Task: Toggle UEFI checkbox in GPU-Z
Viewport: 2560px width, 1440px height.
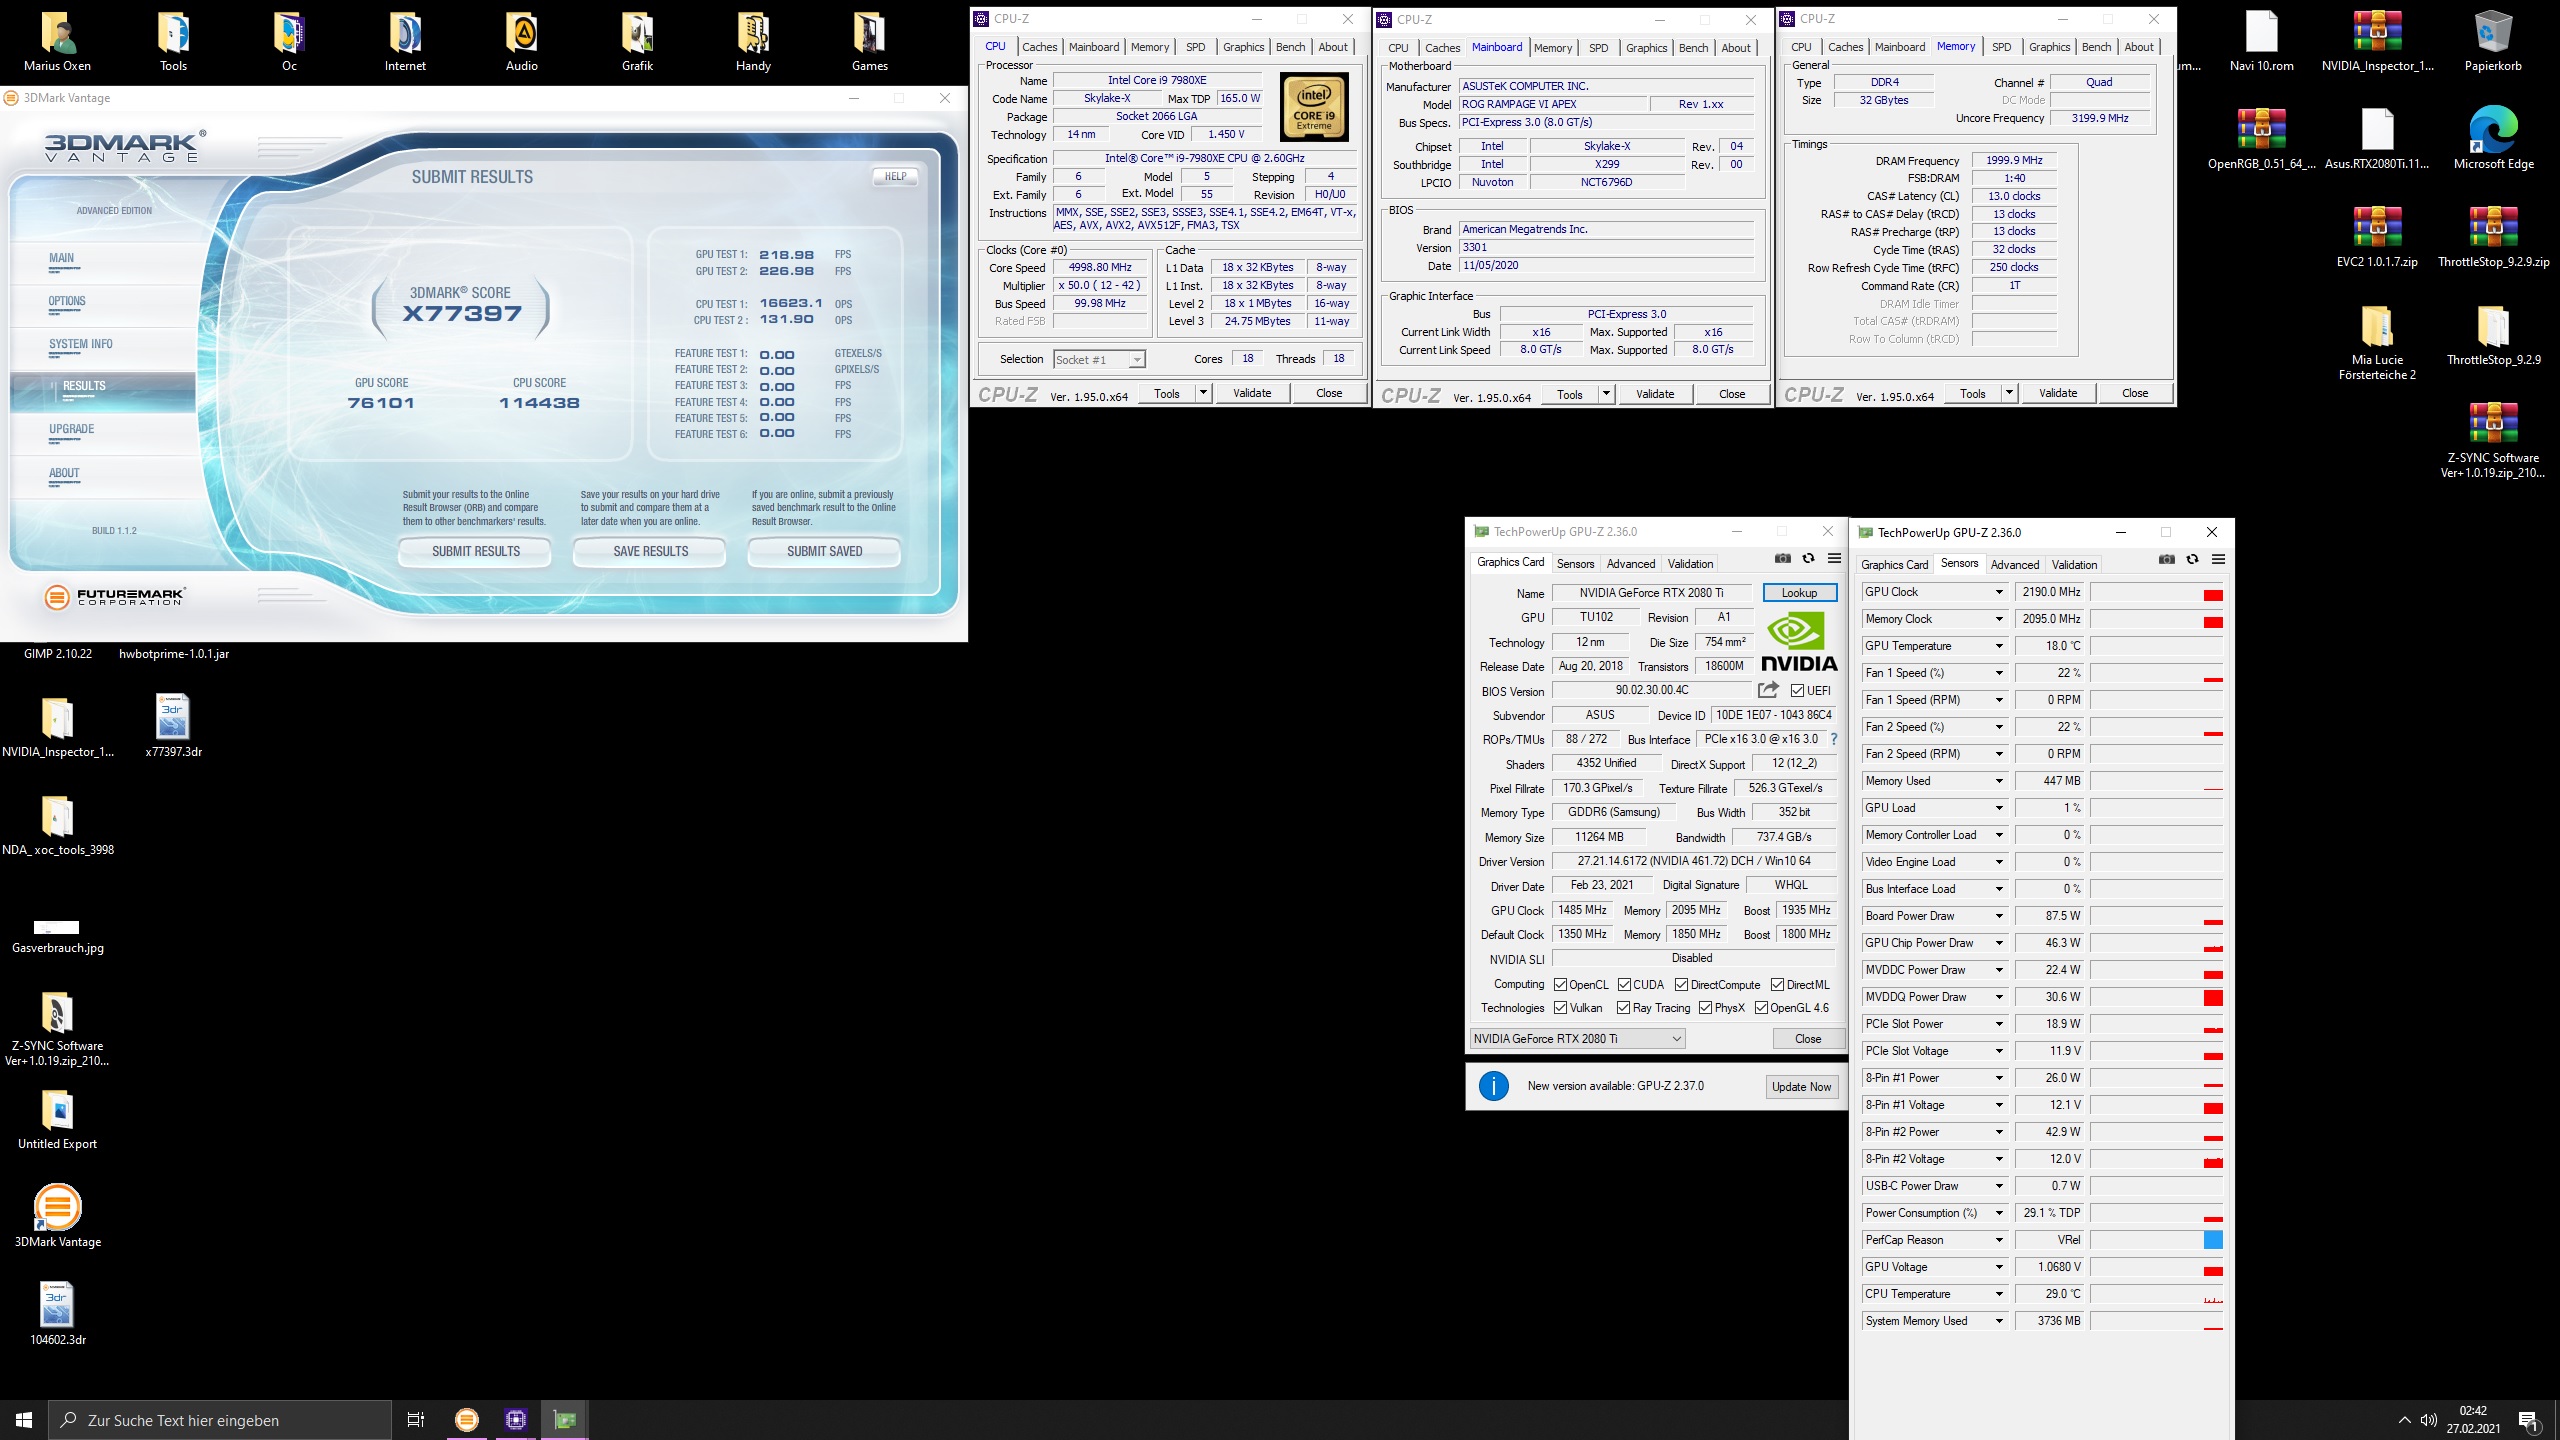Action: pyautogui.click(x=1797, y=691)
